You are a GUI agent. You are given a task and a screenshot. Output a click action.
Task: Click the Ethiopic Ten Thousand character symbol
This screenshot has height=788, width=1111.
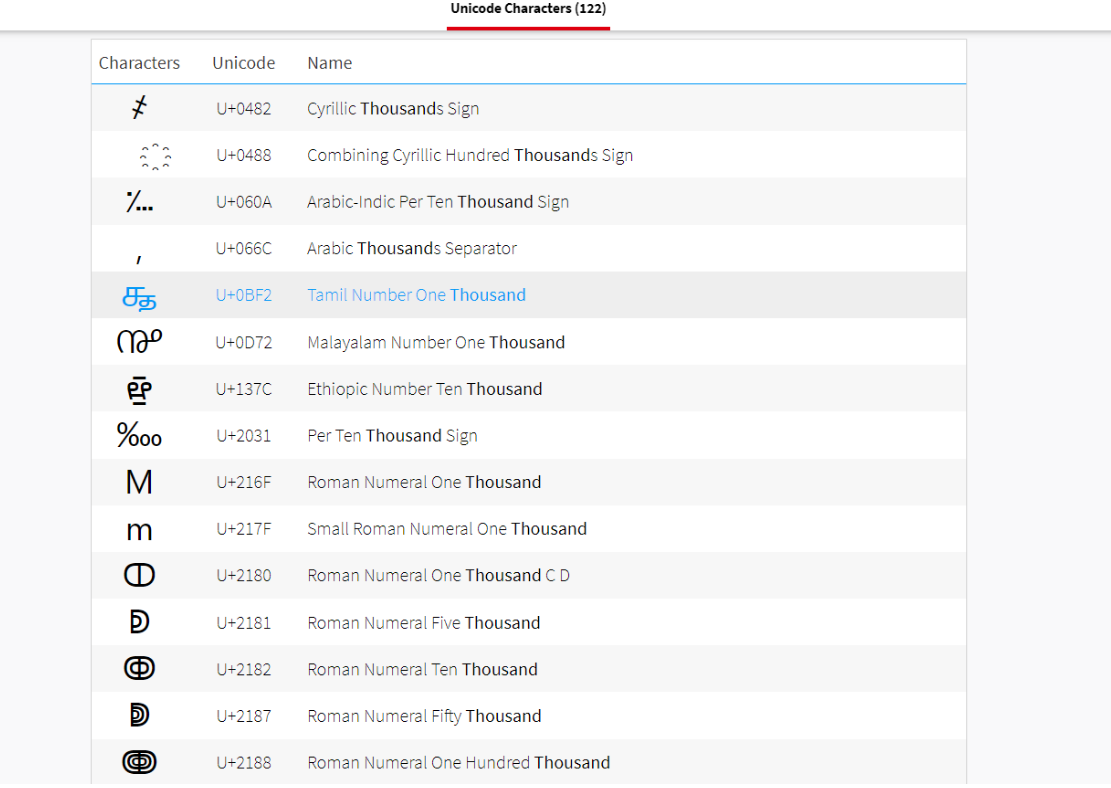tap(139, 390)
